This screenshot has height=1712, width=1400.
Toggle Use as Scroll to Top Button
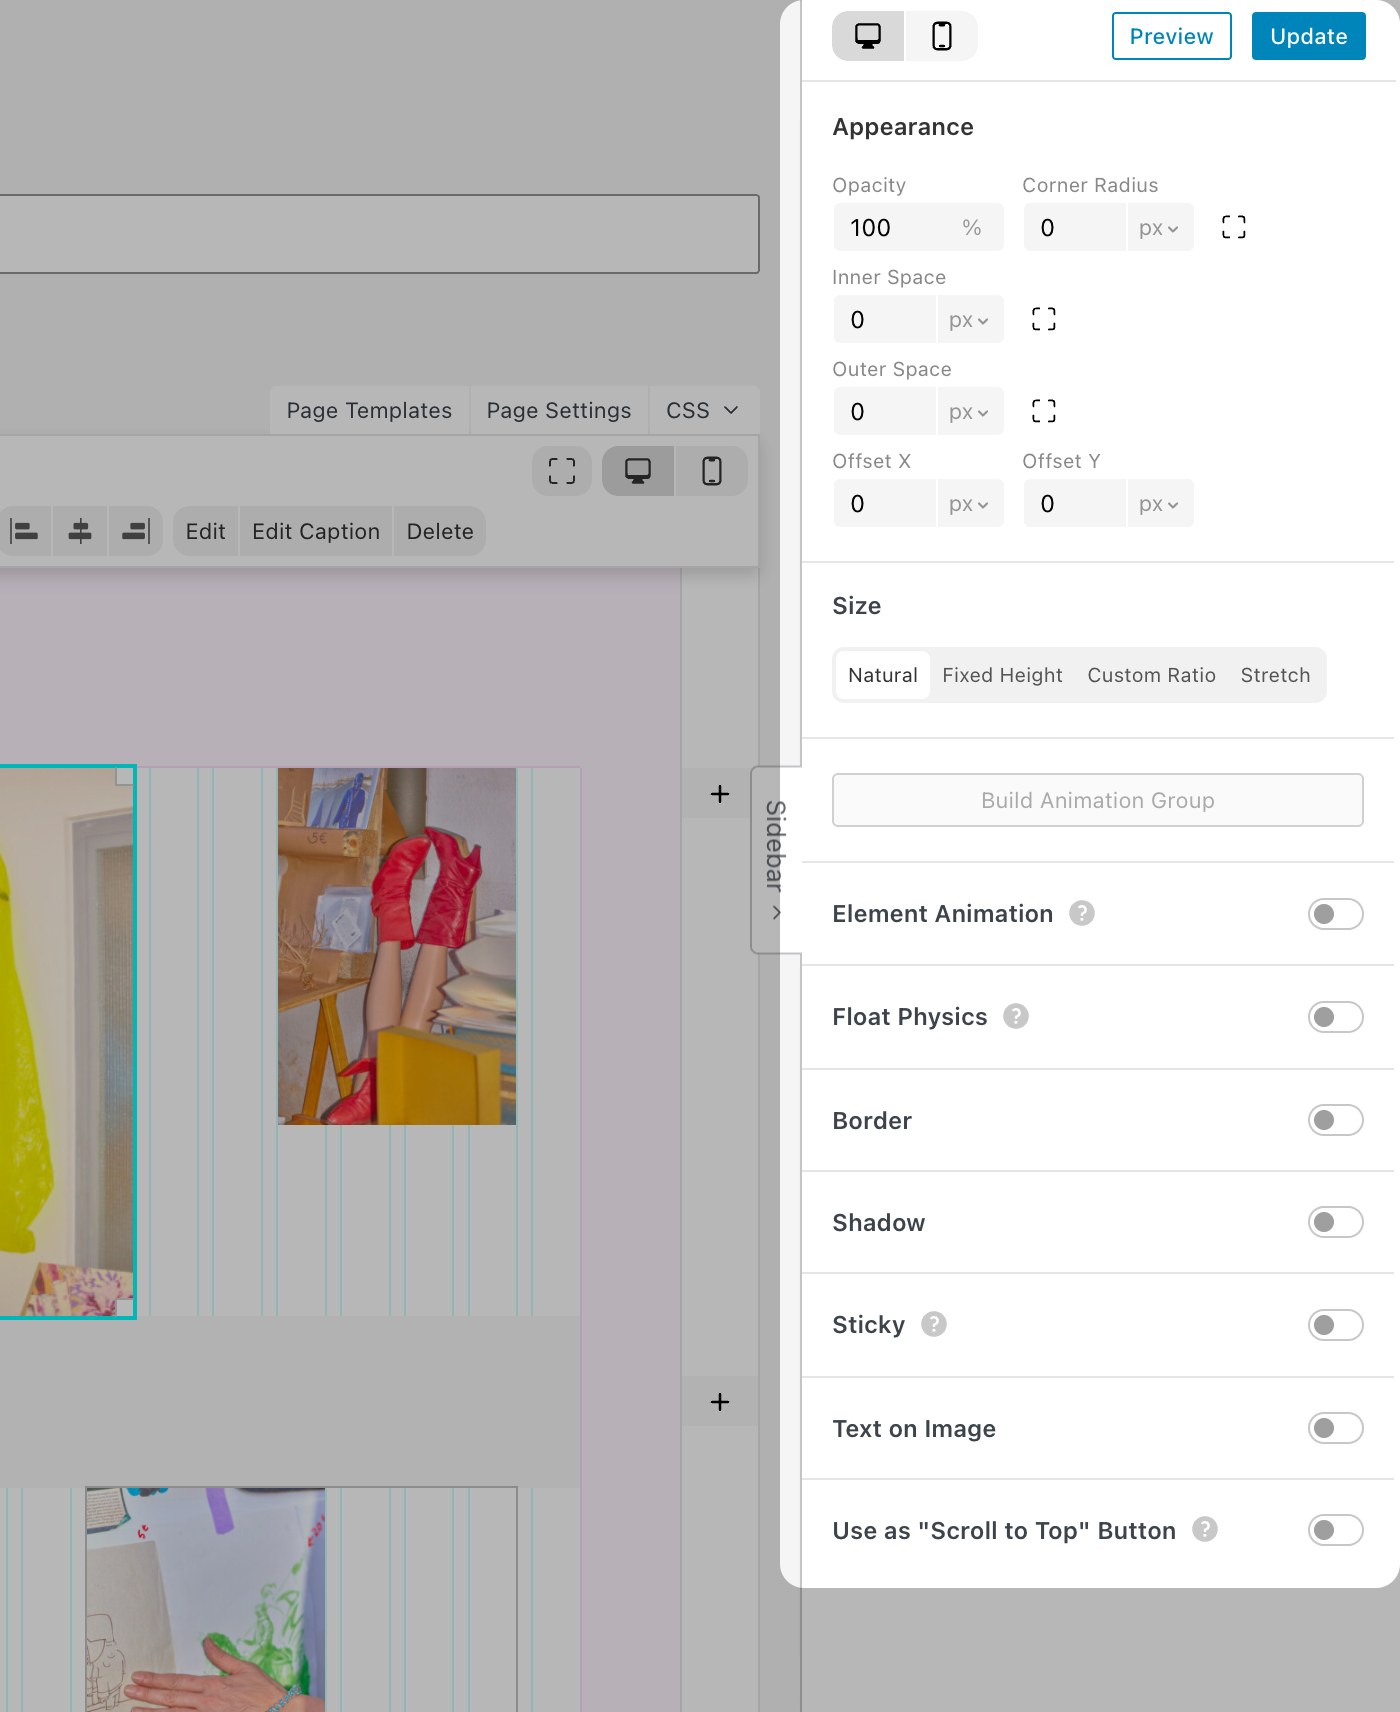pyautogui.click(x=1335, y=1530)
